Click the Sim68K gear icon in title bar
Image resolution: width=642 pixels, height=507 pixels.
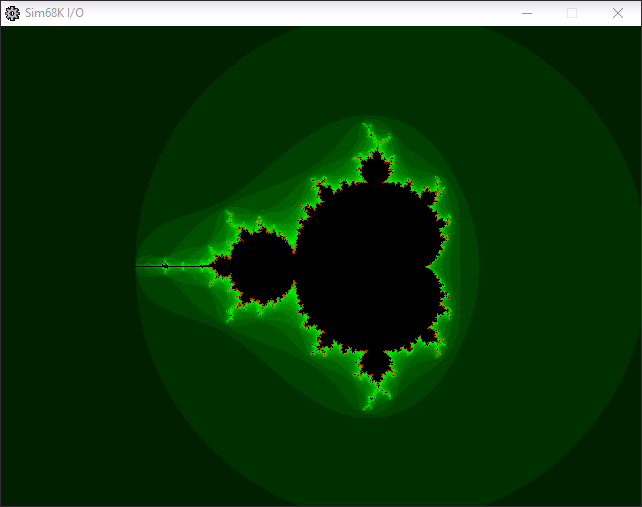coord(12,13)
